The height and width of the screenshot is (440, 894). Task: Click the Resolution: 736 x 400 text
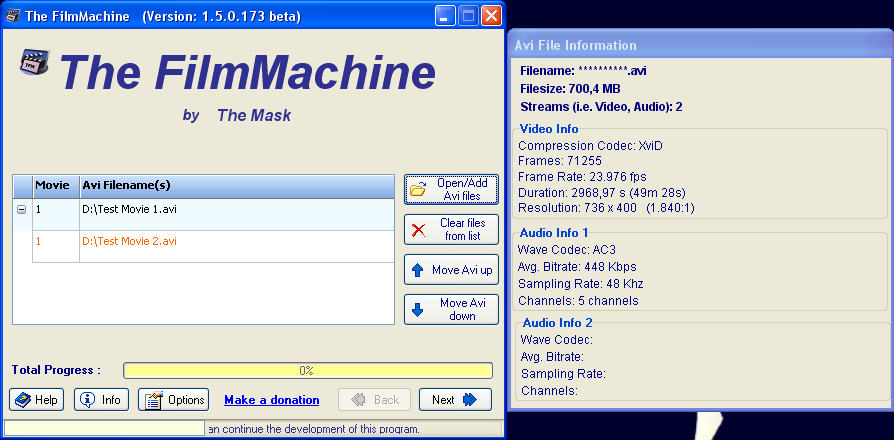(606, 208)
